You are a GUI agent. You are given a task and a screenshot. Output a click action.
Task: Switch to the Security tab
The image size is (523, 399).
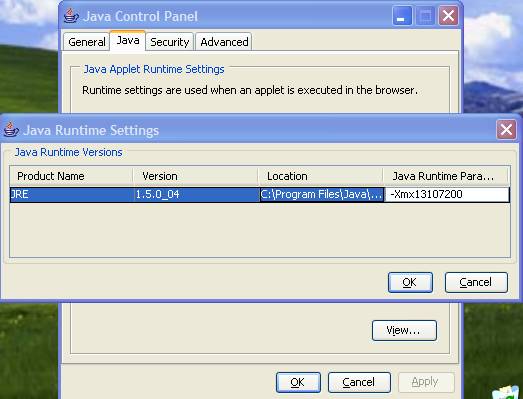click(x=169, y=42)
